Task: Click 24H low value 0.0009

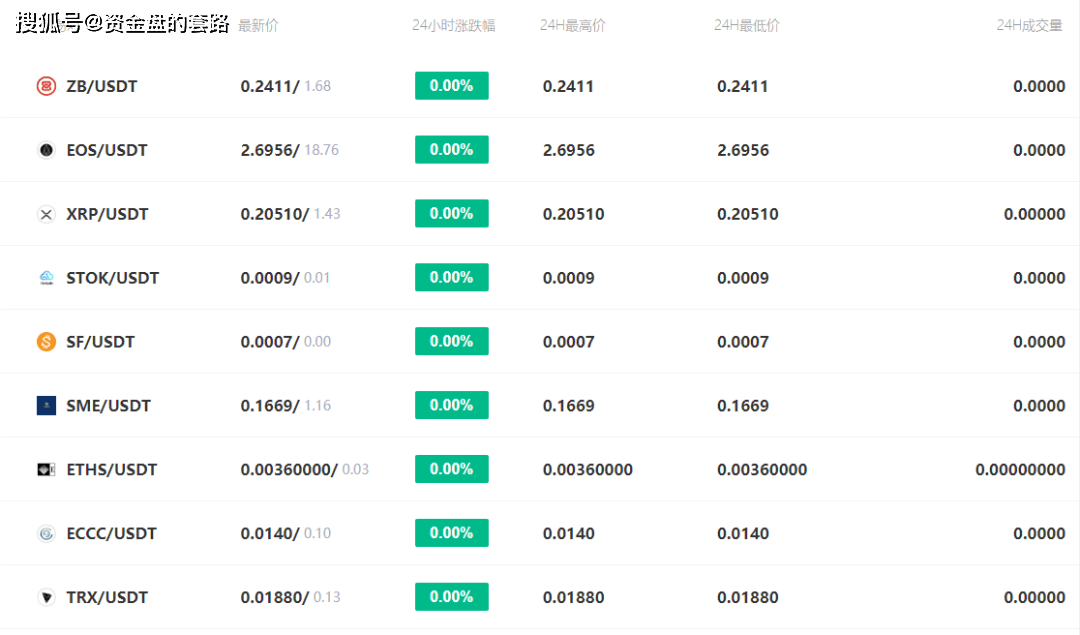Action: (x=742, y=278)
